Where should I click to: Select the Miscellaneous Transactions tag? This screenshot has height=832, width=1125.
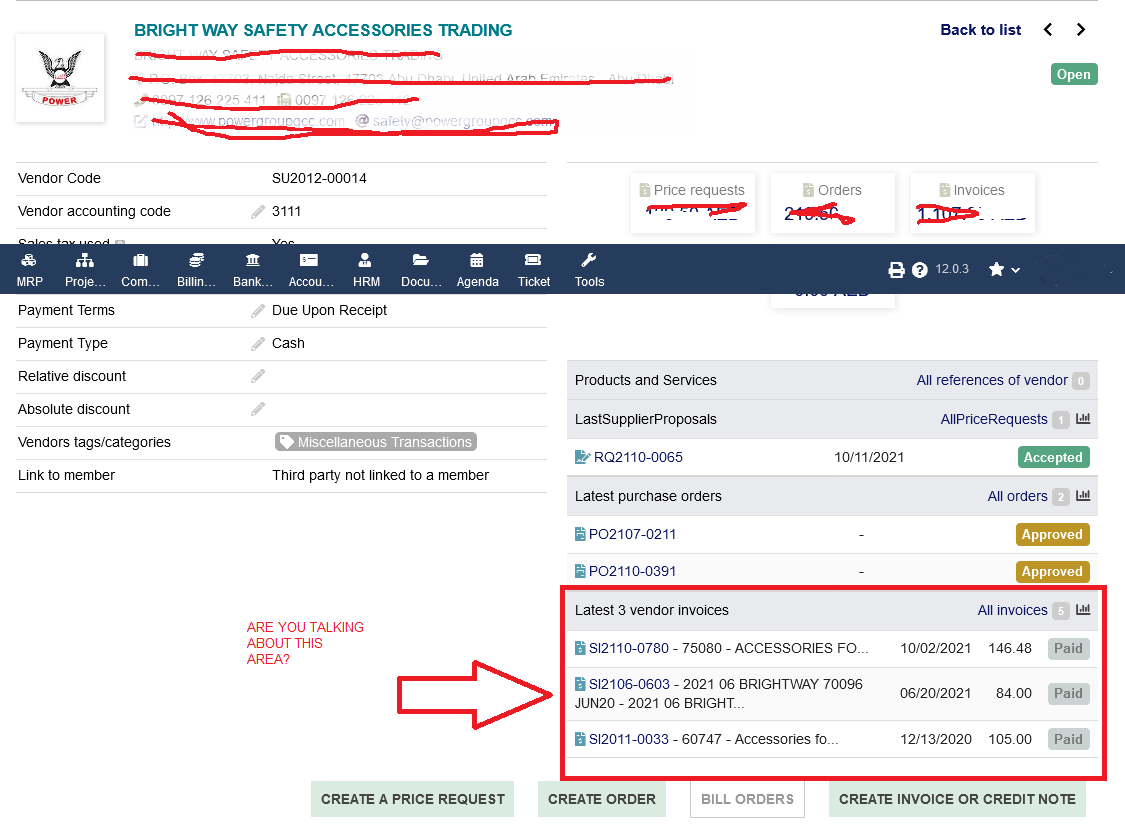376,442
